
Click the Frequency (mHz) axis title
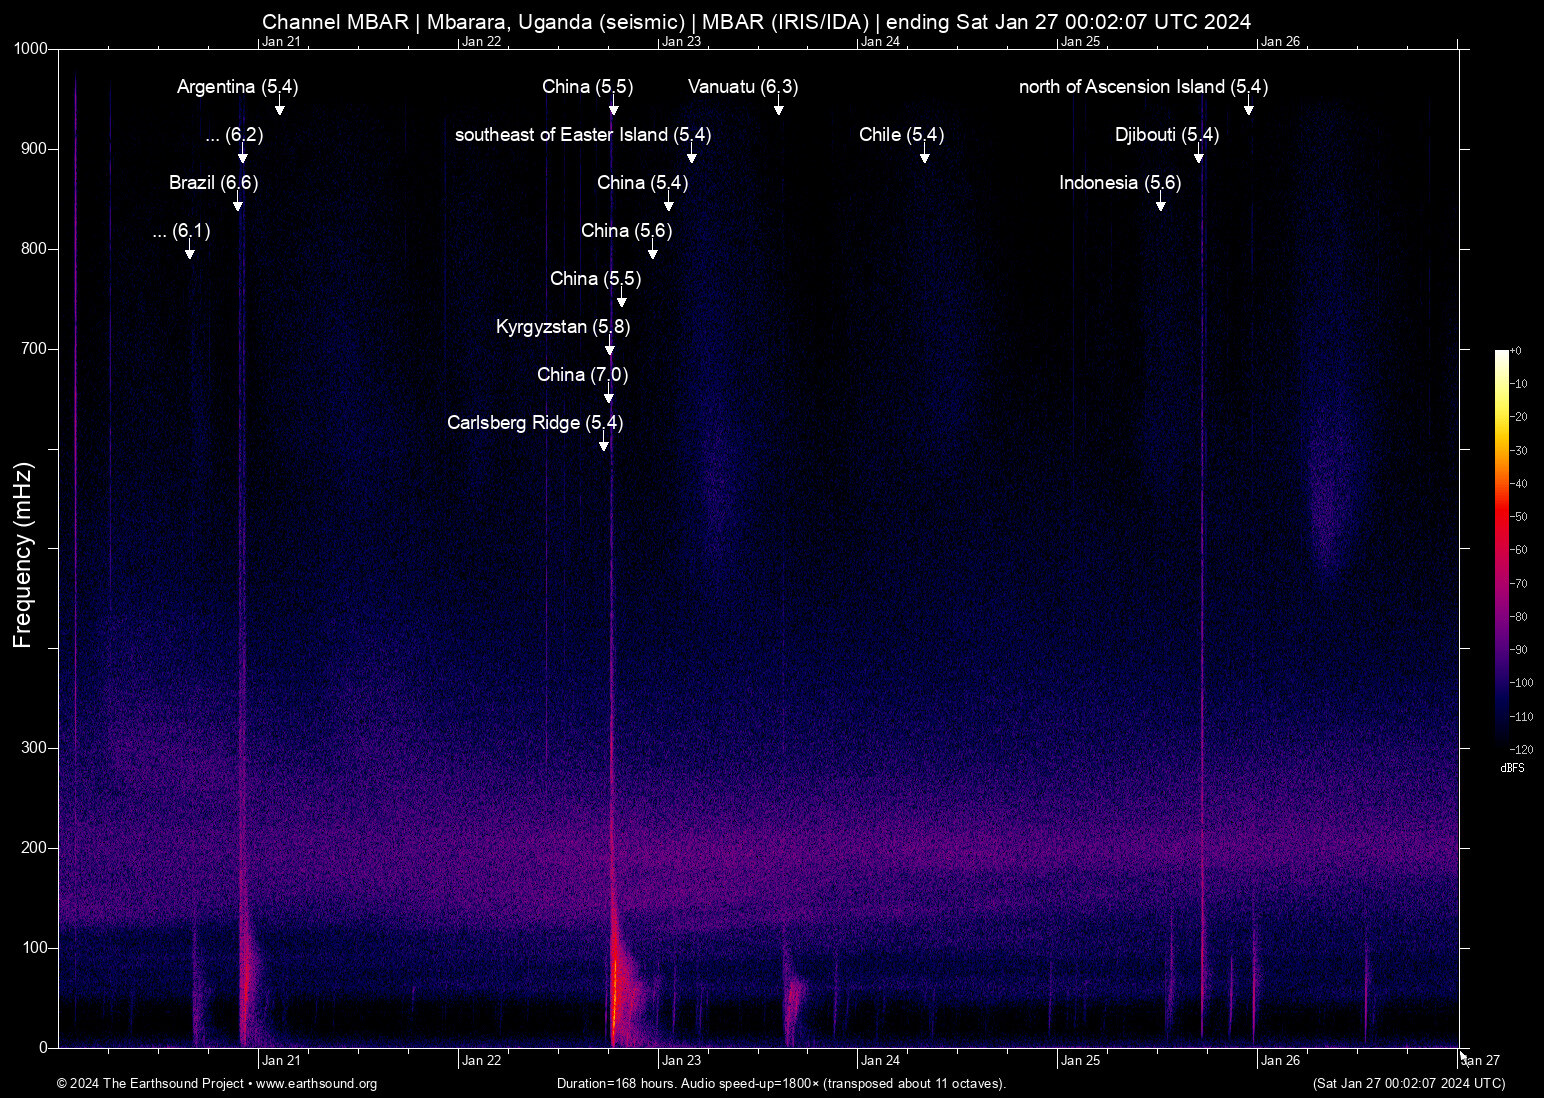click(23, 555)
